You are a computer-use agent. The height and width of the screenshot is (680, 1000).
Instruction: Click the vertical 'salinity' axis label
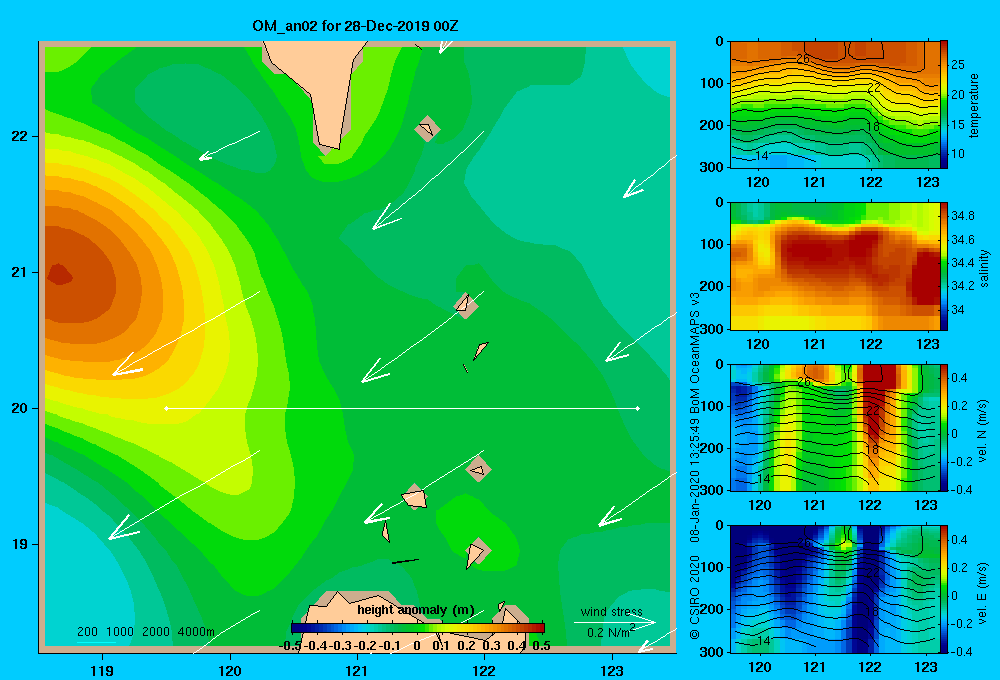[x=984, y=268]
